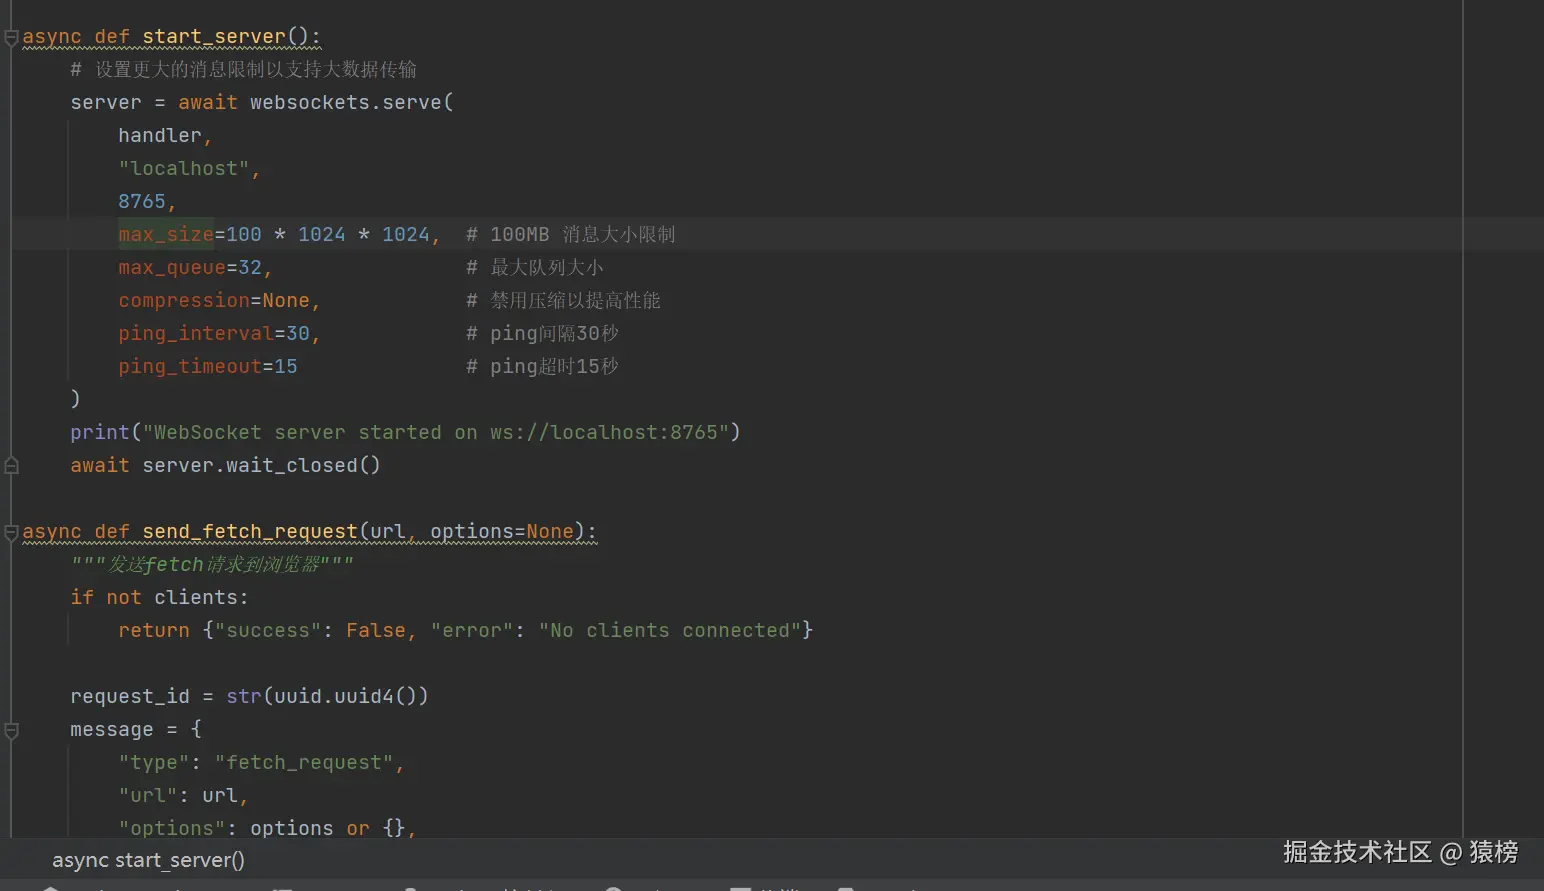Click the handler argument
This screenshot has height=891, width=1544.
pos(160,135)
